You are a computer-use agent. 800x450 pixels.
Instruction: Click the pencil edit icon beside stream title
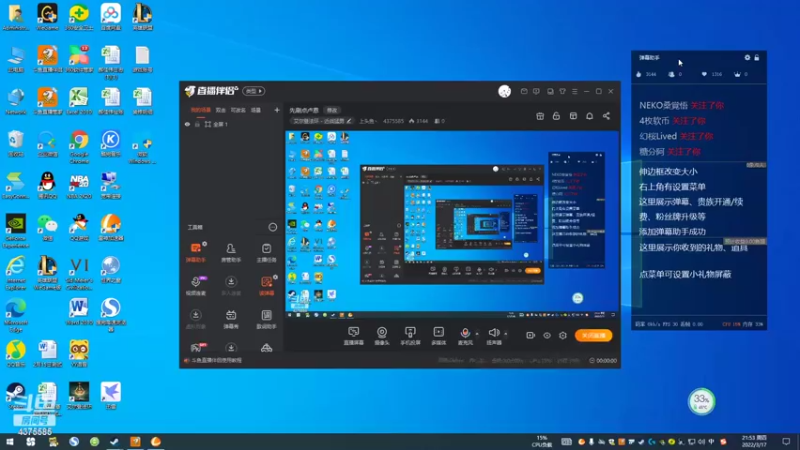pos(349,121)
